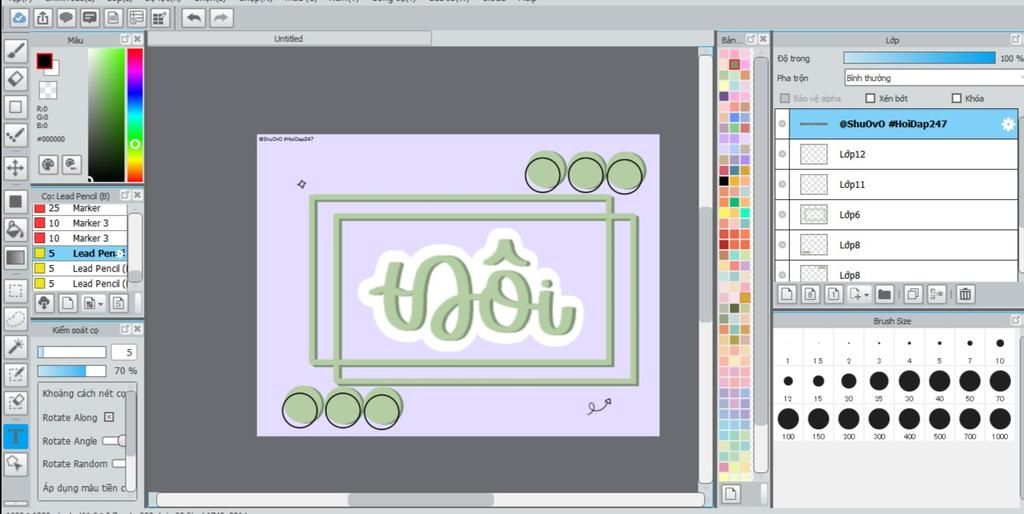This screenshot has width=1024, height=514.
Task: Click the Lớp11 layer thumbnail
Action: (814, 184)
